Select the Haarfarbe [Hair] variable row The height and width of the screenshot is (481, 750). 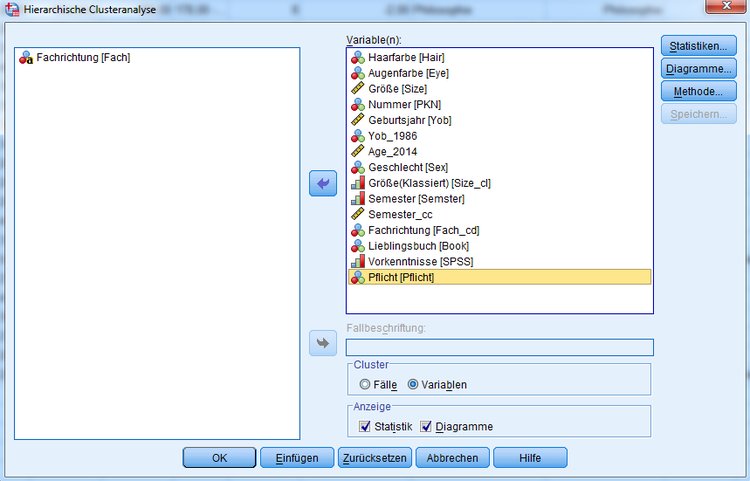point(499,57)
